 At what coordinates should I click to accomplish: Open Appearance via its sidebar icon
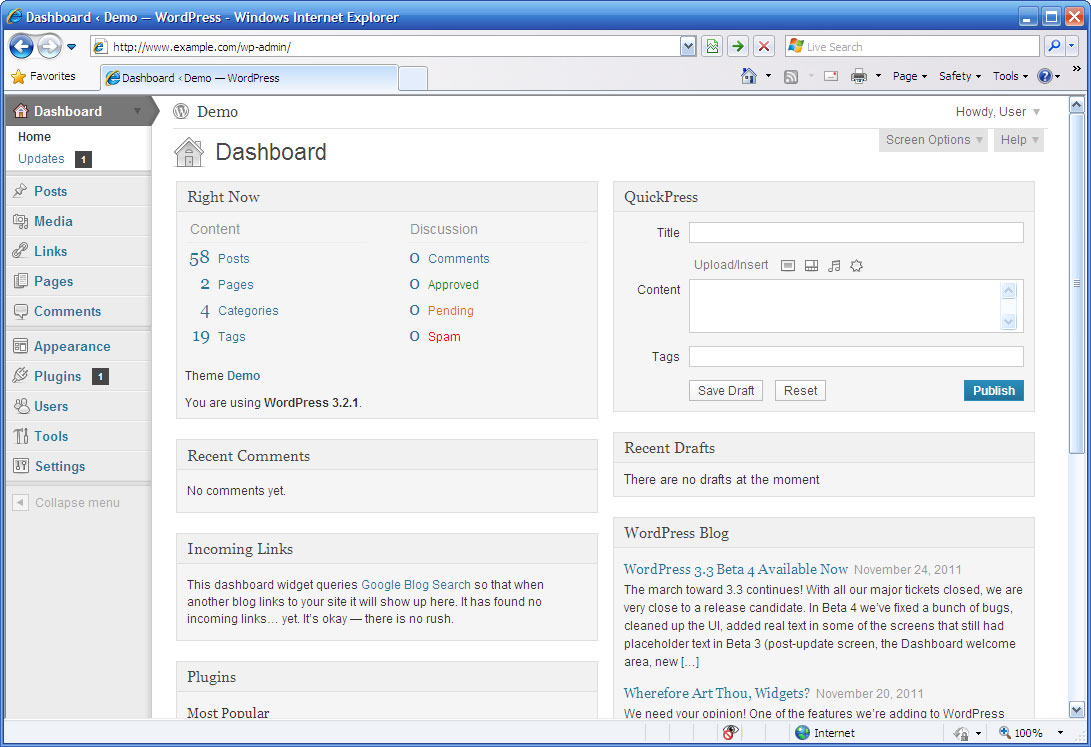20,346
